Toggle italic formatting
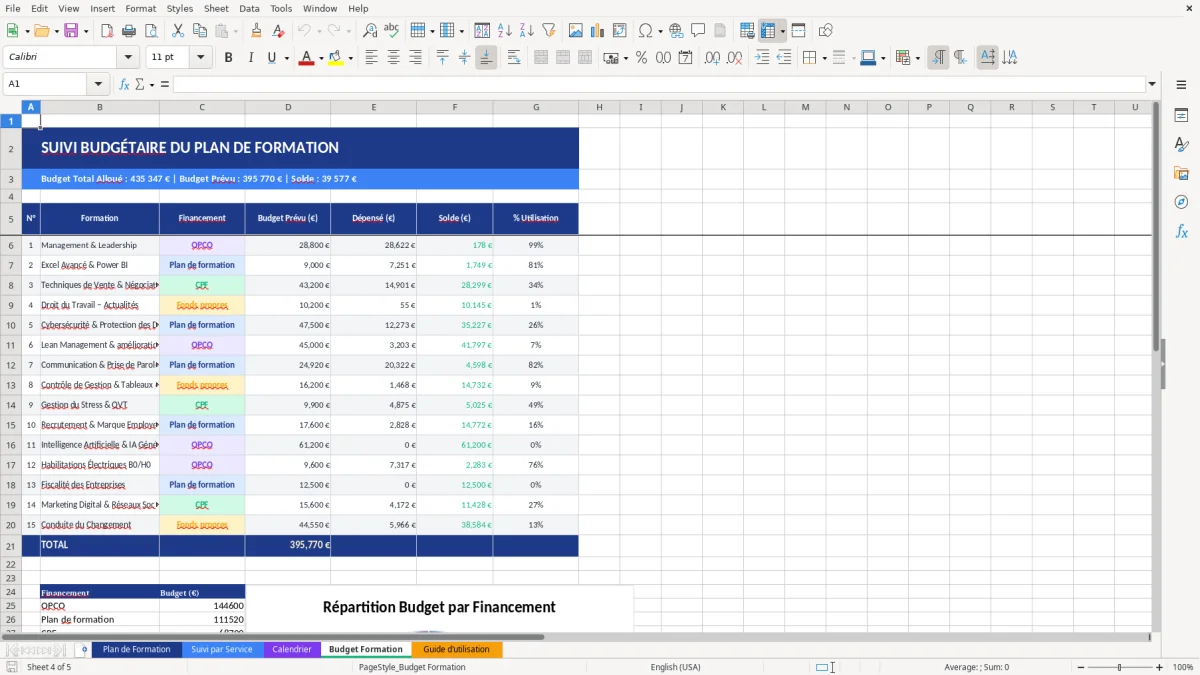The height and width of the screenshot is (675, 1200). [x=250, y=57]
